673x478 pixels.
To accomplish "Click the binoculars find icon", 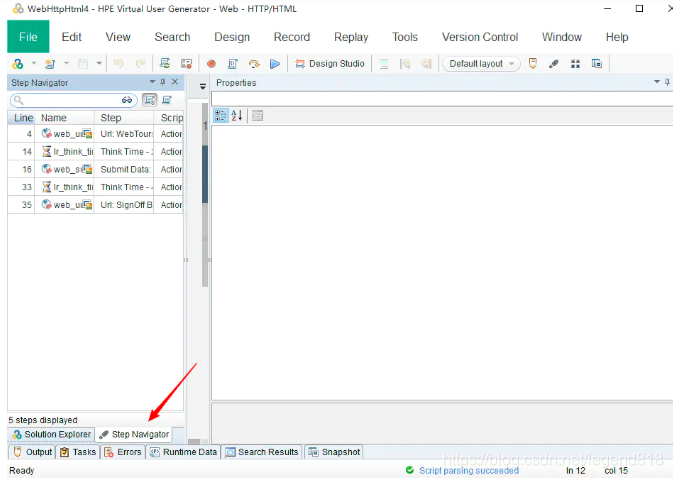I will point(127,100).
